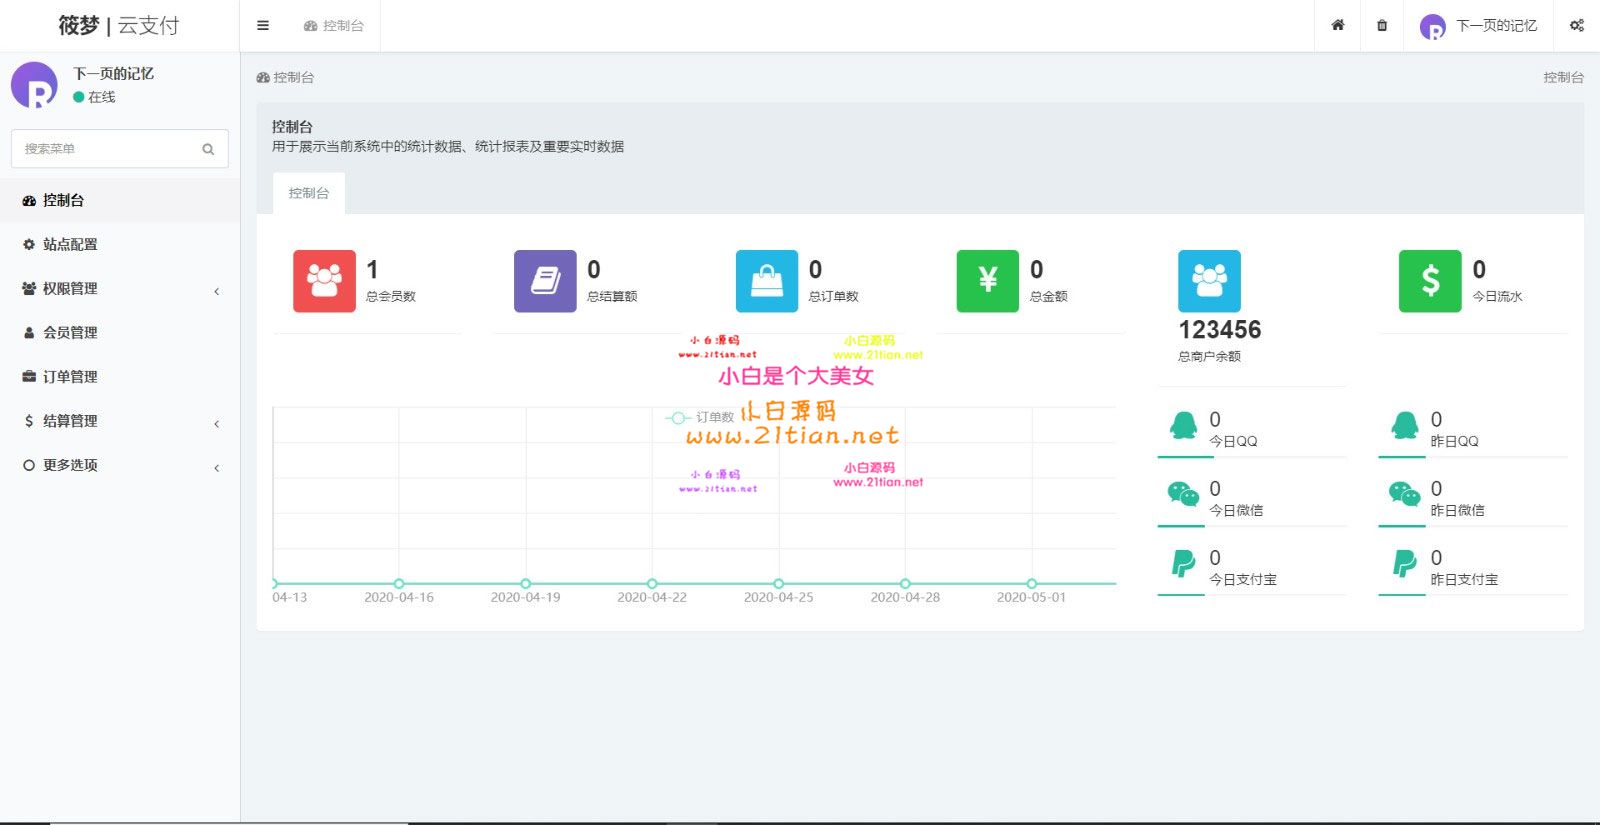
Task: Open the settings gears icon at top right
Action: (x=1576, y=26)
